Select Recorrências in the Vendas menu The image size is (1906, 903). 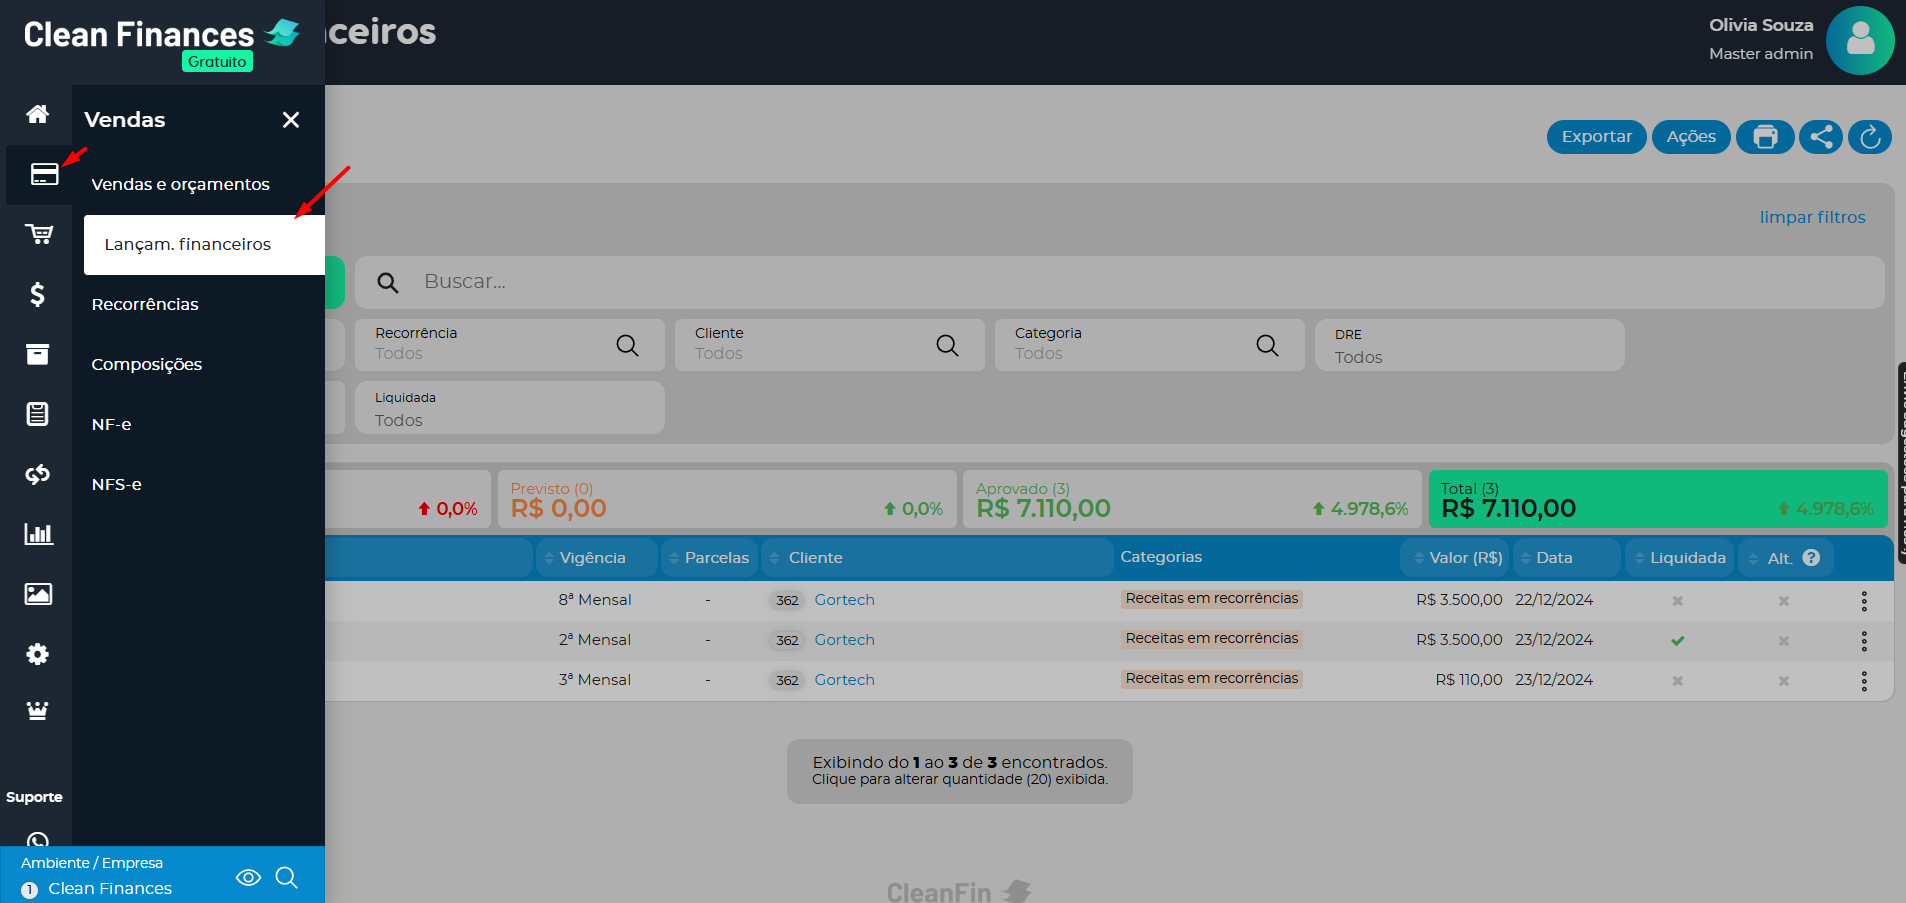[145, 304]
